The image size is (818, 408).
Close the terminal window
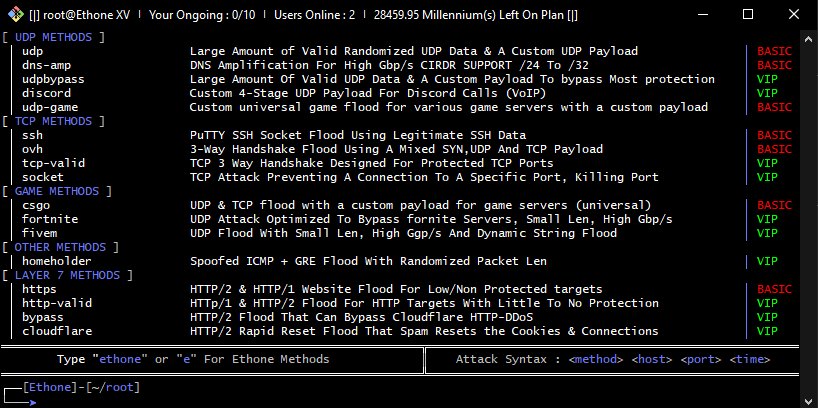[x=793, y=14]
